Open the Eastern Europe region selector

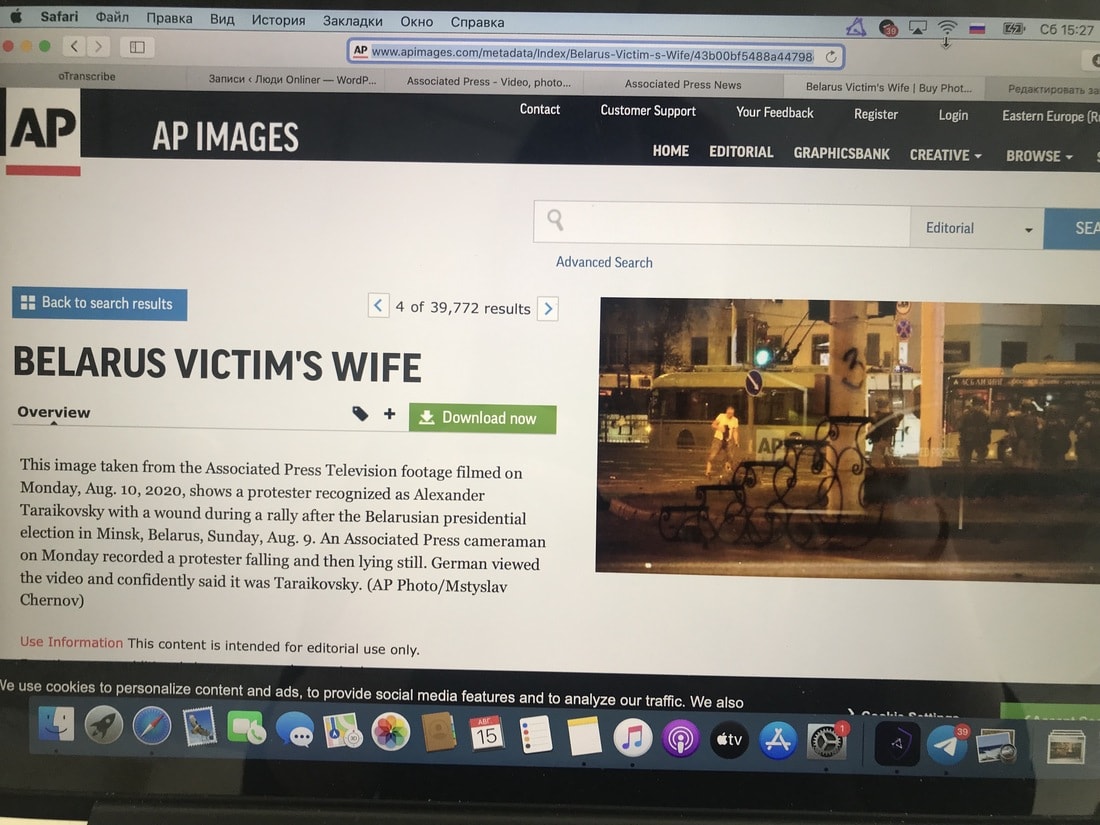pos(1049,116)
